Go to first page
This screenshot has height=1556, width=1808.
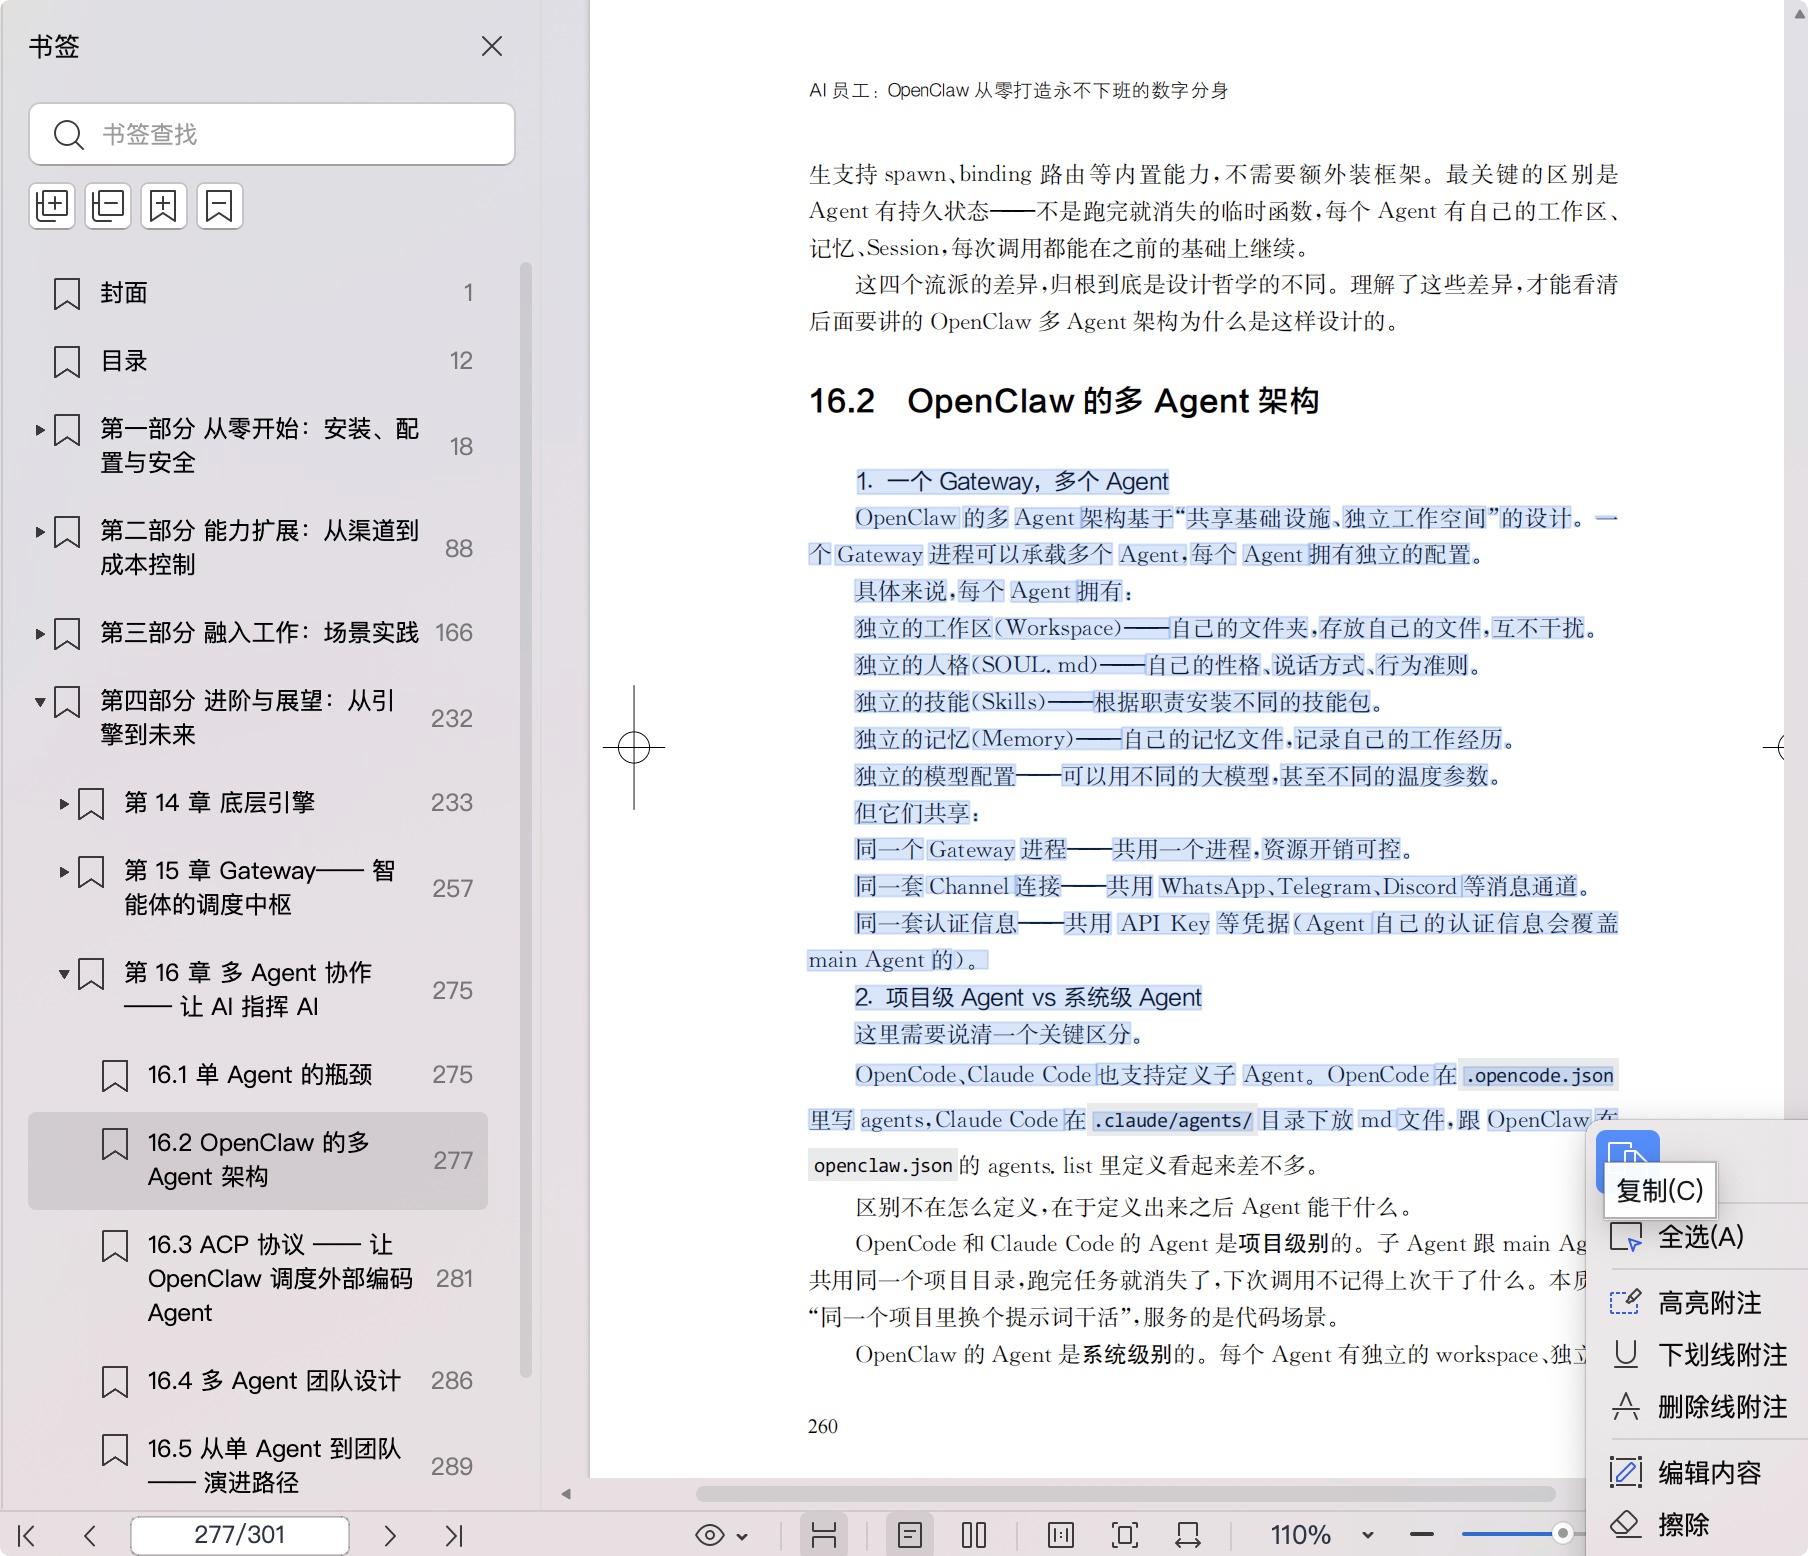pos(27,1535)
